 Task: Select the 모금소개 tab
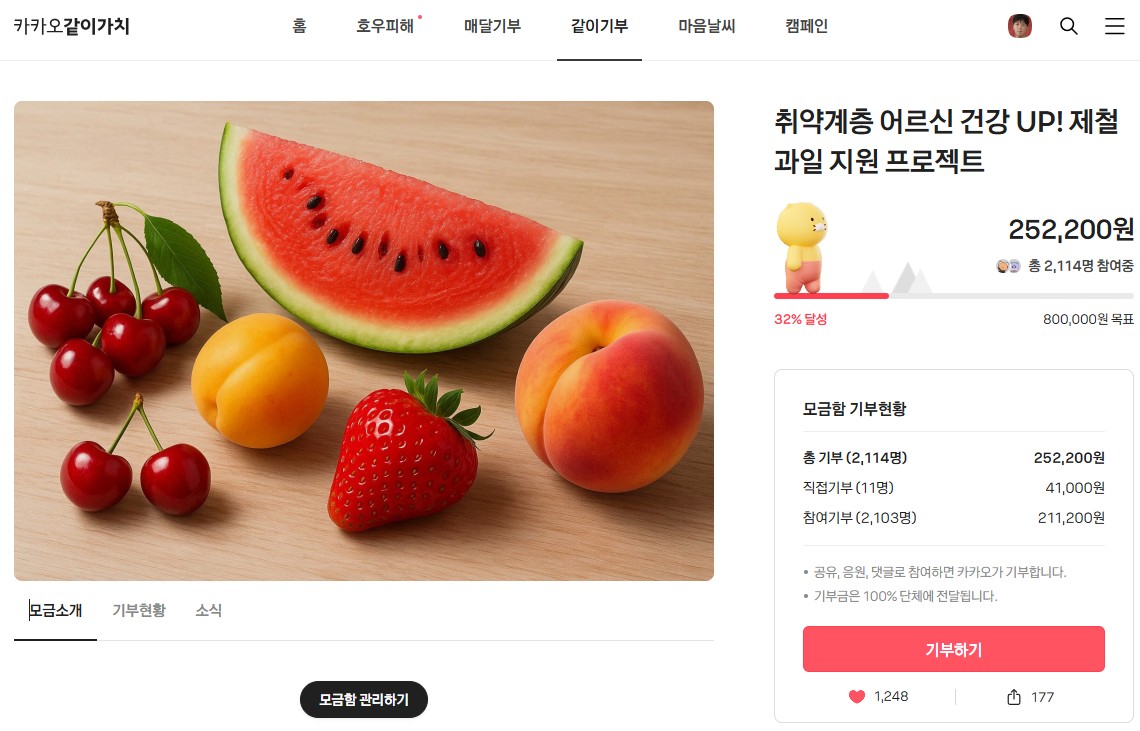(55, 610)
